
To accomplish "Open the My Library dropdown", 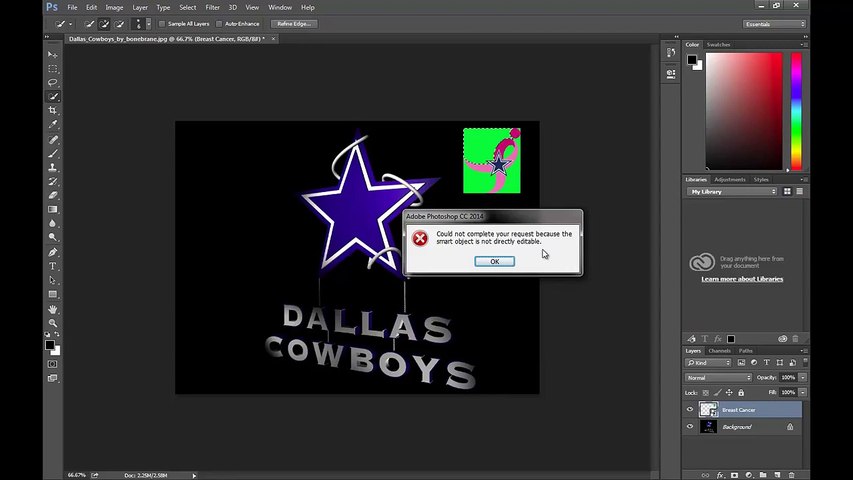I will [732, 192].
